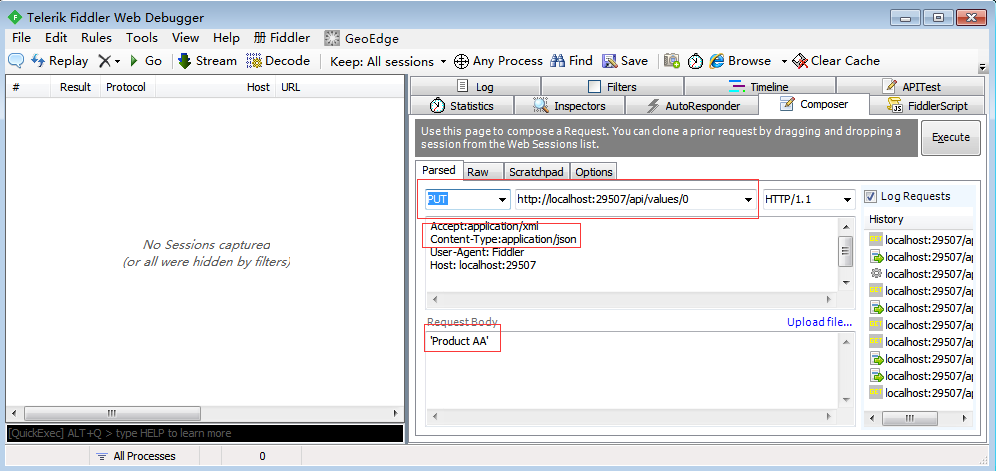
Task: Select the gear-icon history entry
Action: (x=920, y=274)
